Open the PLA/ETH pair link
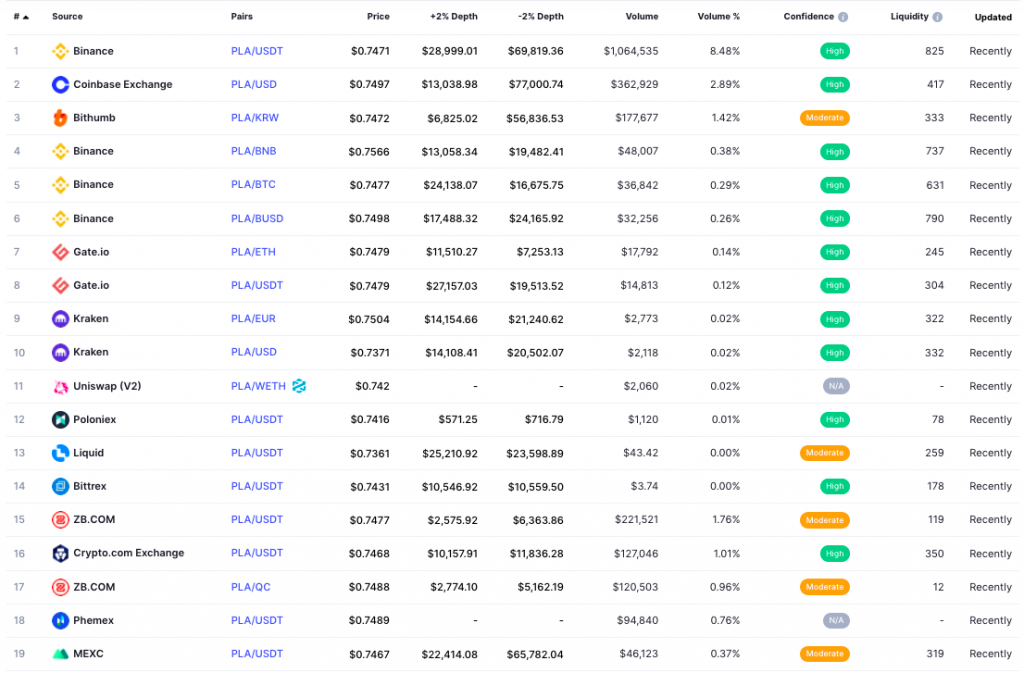Image resolution: width=1024 pixels, height=673 pixels. tap(253, 252)
